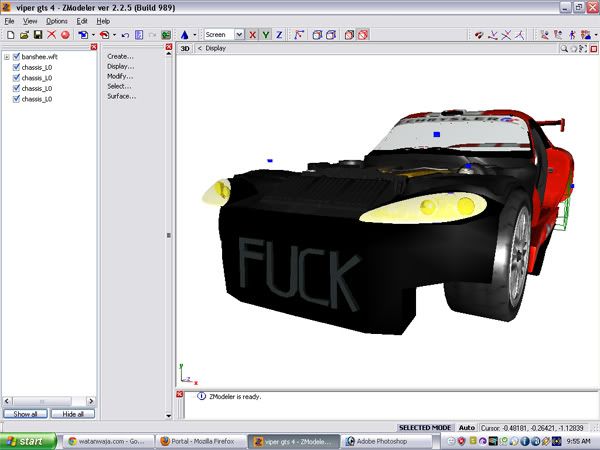
Task: Toggle the Z axis lock
Action: click(x=279, y=35)
